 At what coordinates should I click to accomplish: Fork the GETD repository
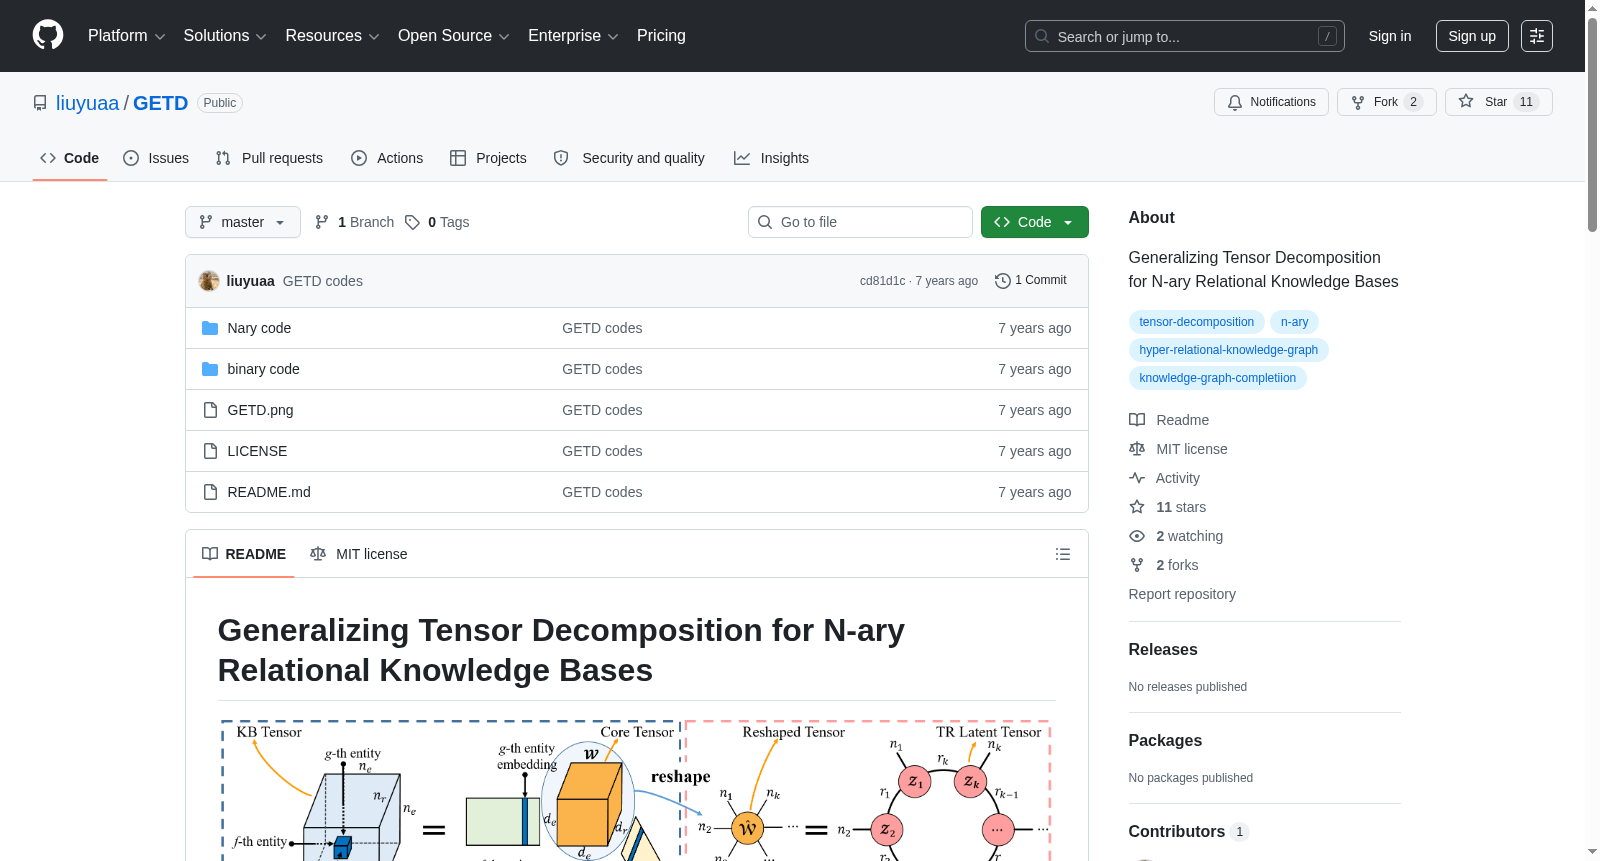click(x=1386, y=102)
